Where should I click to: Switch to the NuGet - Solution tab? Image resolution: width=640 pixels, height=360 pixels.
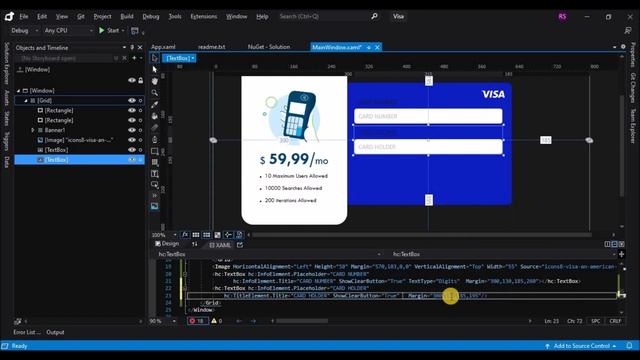[269, 47]
